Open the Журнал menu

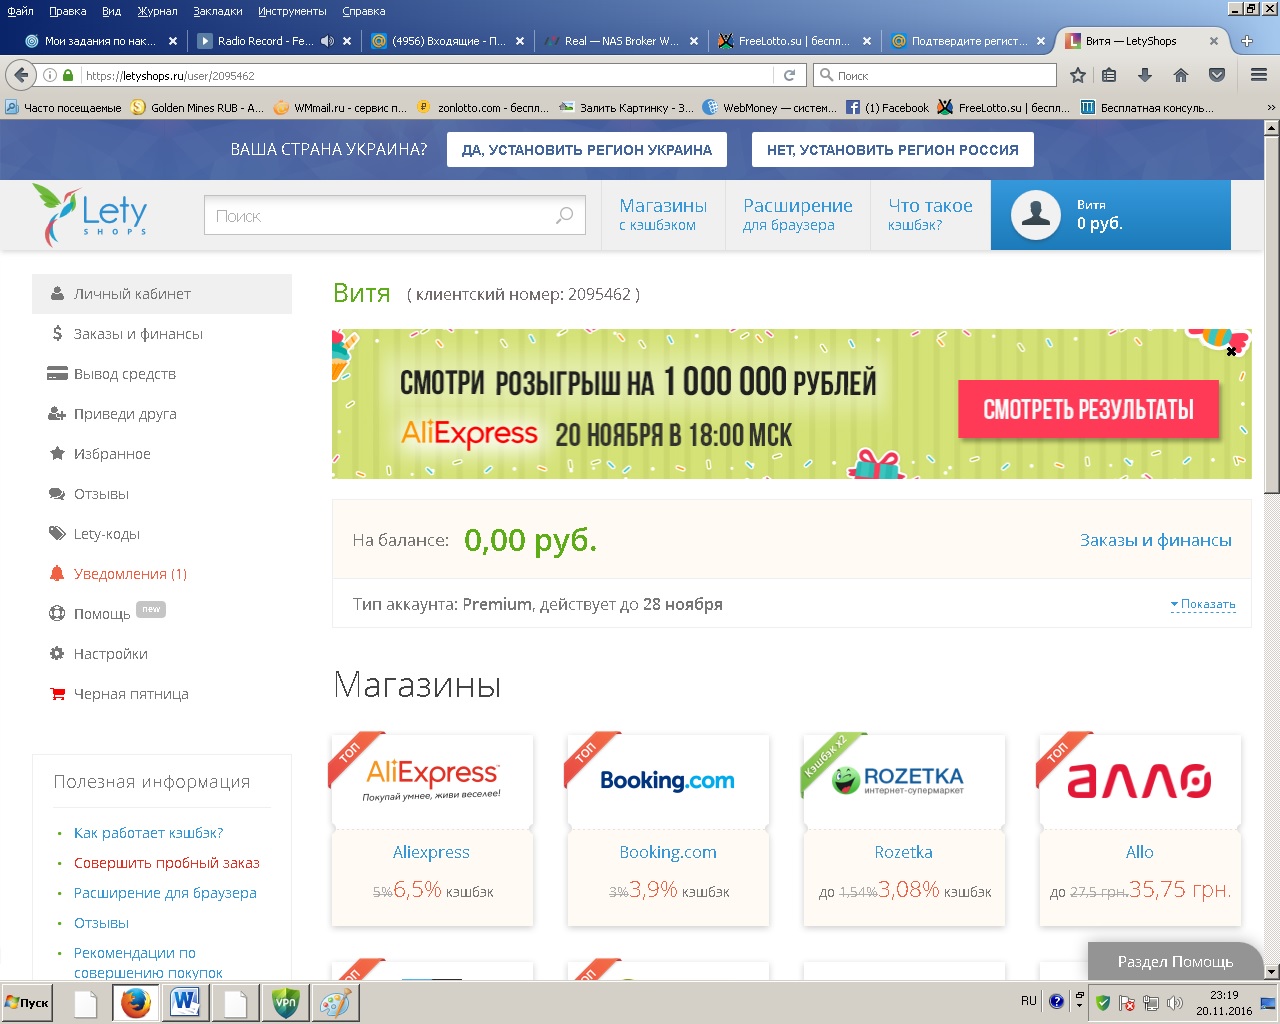pos(157,11)
